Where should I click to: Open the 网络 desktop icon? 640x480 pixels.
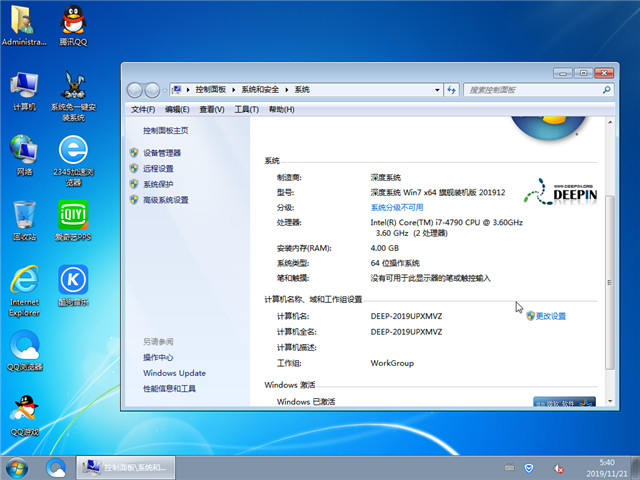pos(24,155)
